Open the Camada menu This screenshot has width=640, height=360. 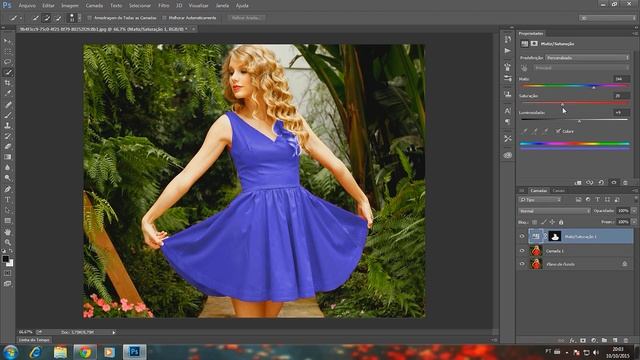pyautogui.click(x=94, y=6)
